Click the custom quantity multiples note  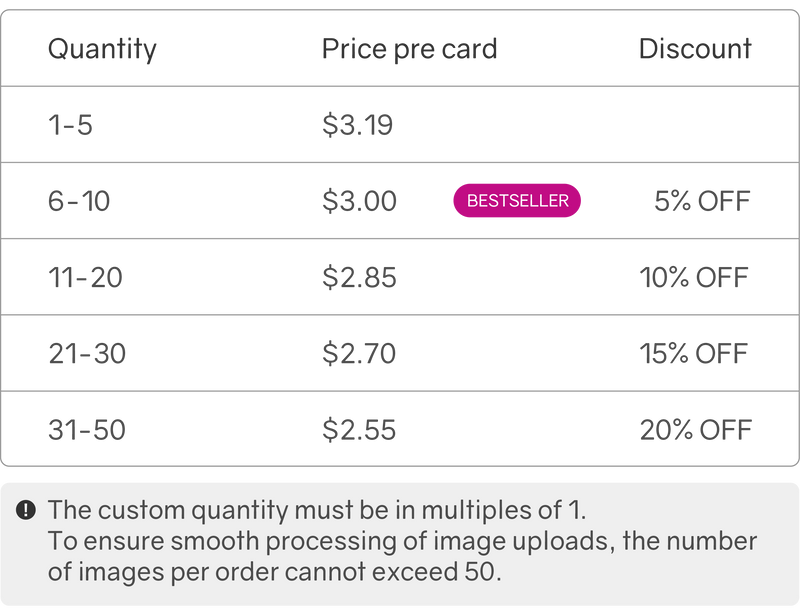[317, 510]
